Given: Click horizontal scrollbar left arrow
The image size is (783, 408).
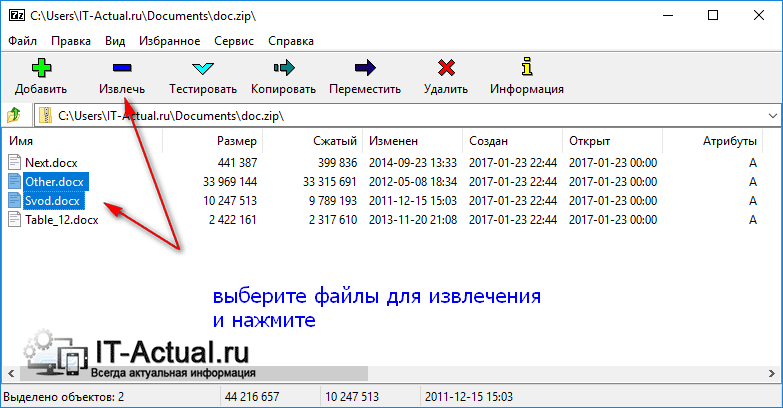Looking at the screenshot, I should tap(11, 373).
